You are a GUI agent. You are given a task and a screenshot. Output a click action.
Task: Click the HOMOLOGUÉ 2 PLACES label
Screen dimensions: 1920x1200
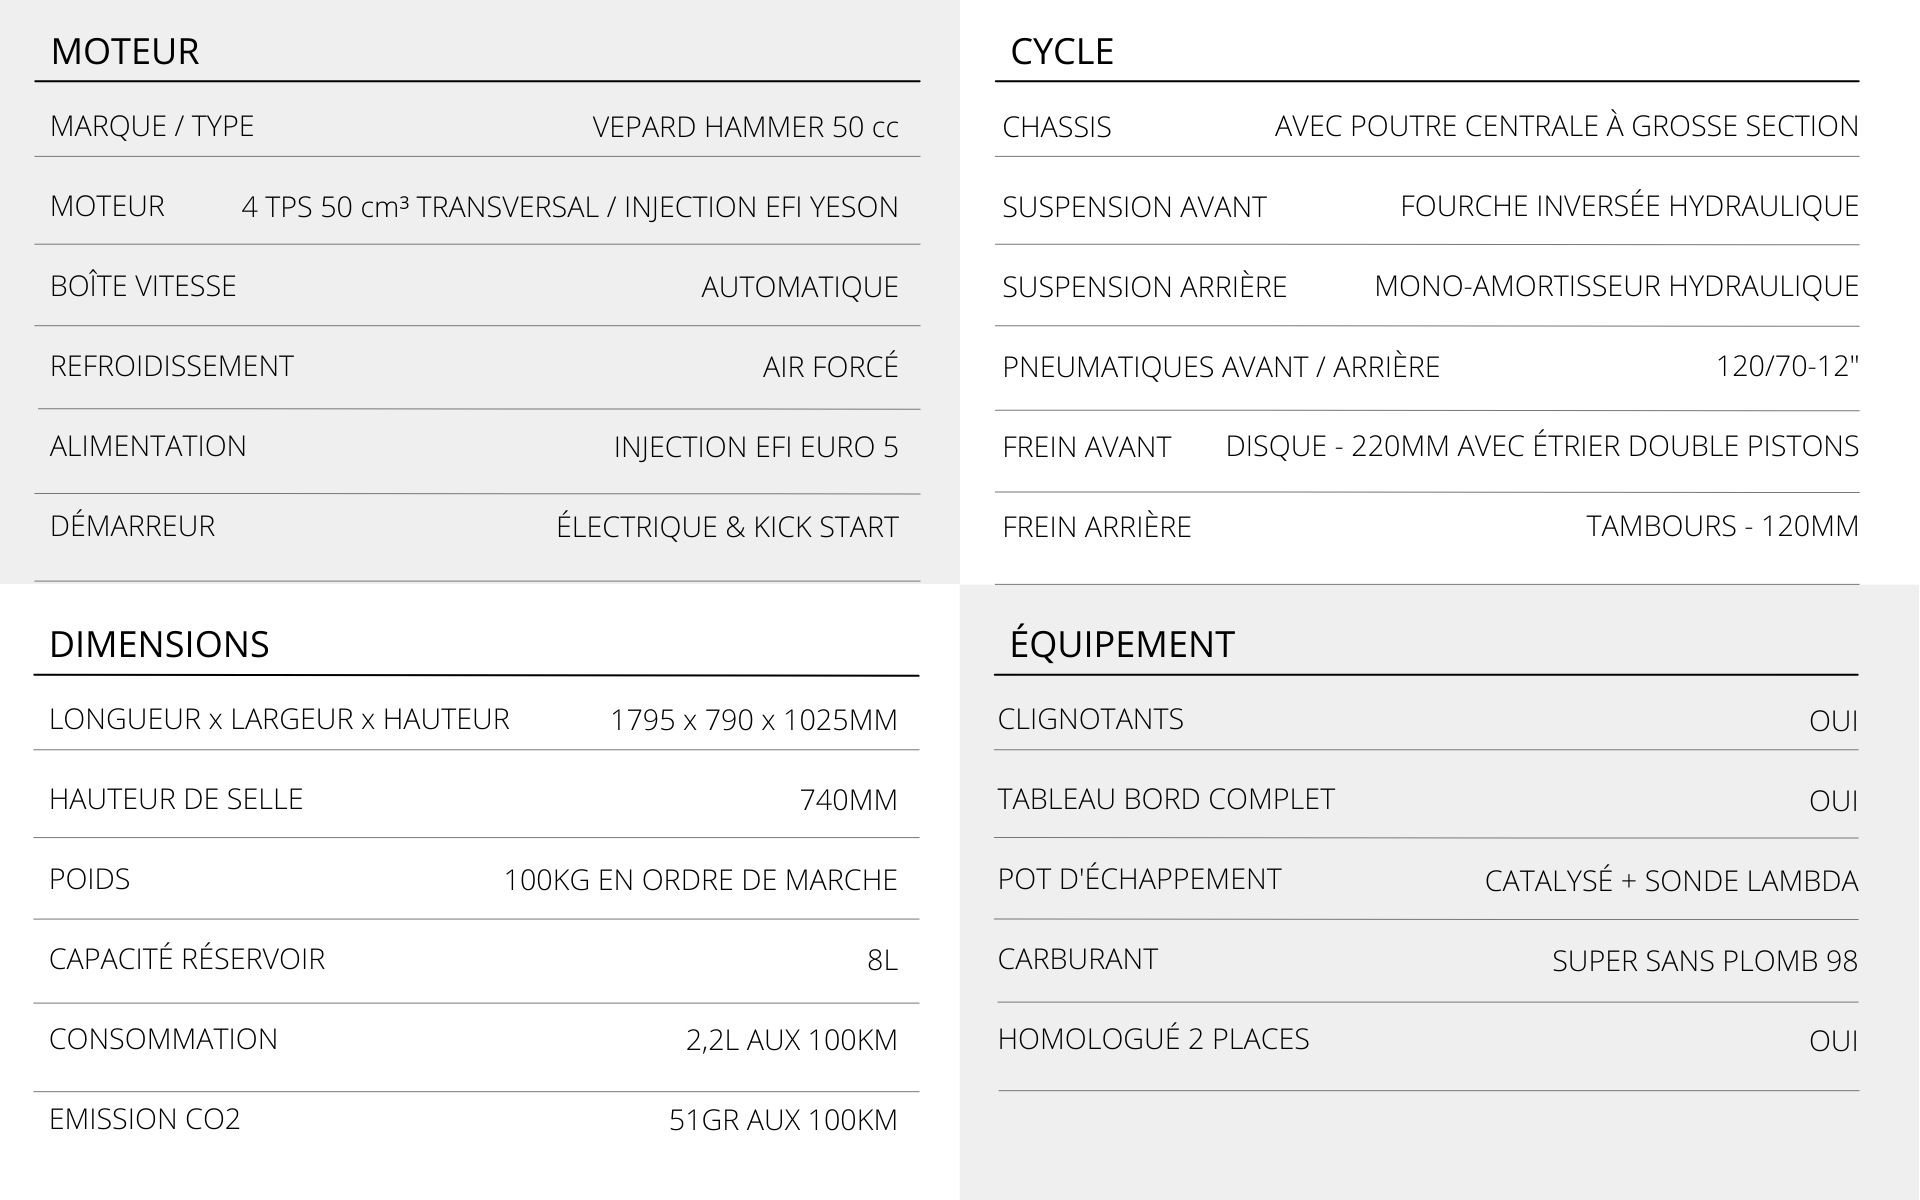[x=1153, y=1039]
